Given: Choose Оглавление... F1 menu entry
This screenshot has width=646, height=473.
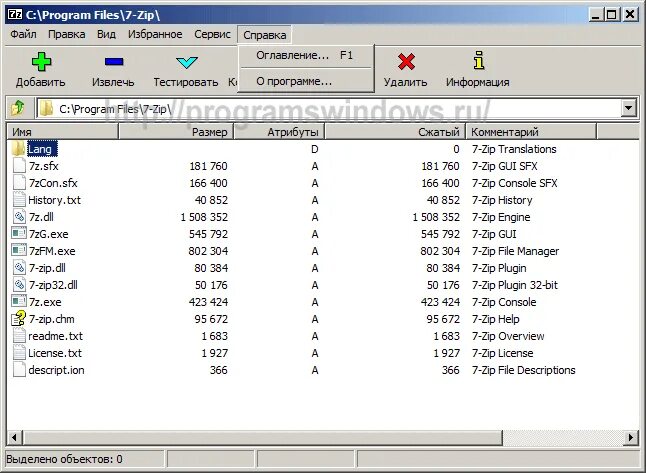Looking at the screenshot, I should 306,55.
